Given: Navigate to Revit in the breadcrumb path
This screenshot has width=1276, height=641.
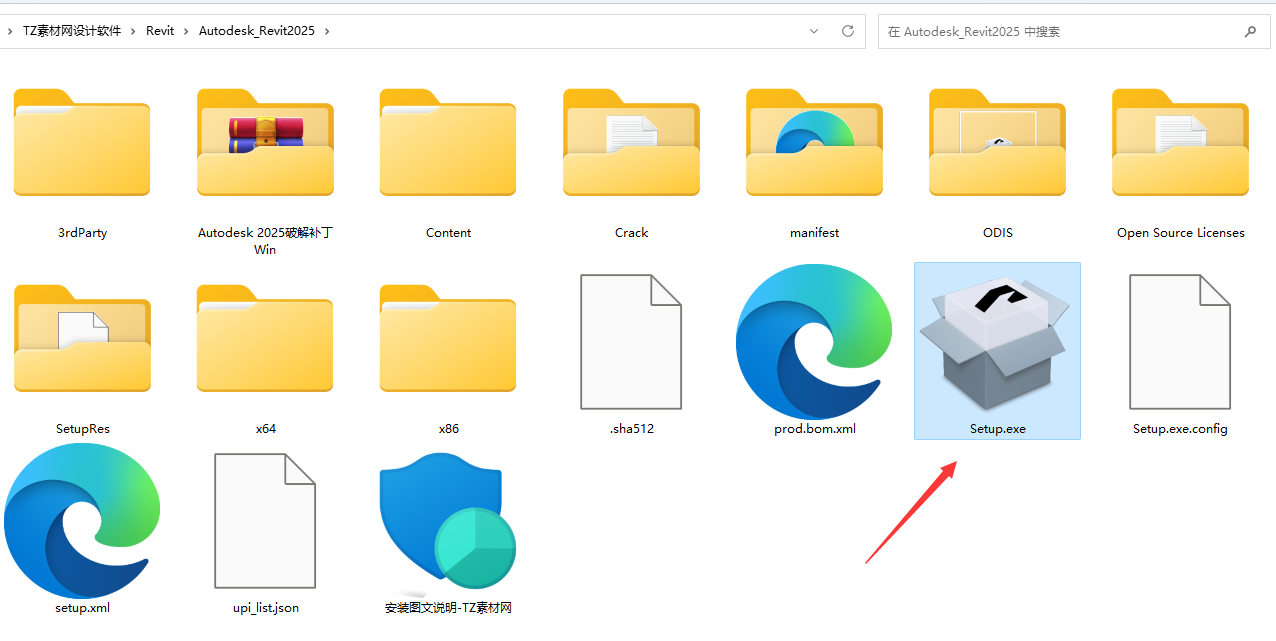Looking at the screenshot, I should 160,31.
